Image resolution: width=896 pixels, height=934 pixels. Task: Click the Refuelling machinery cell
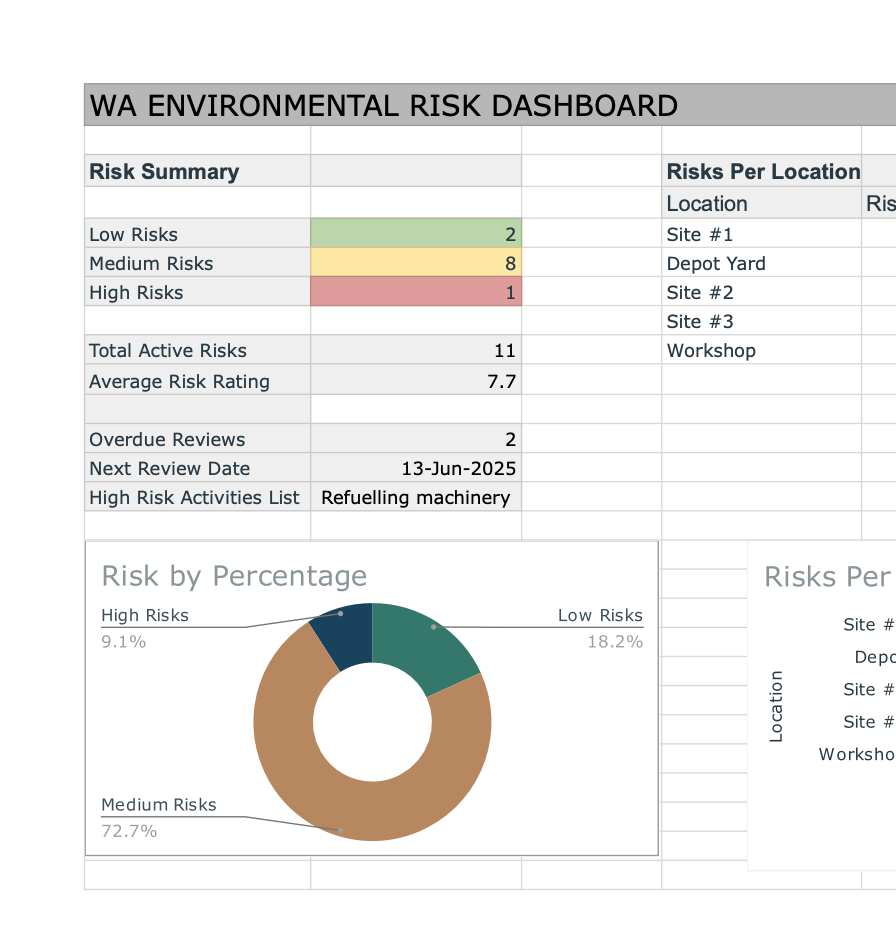(416, 498)
